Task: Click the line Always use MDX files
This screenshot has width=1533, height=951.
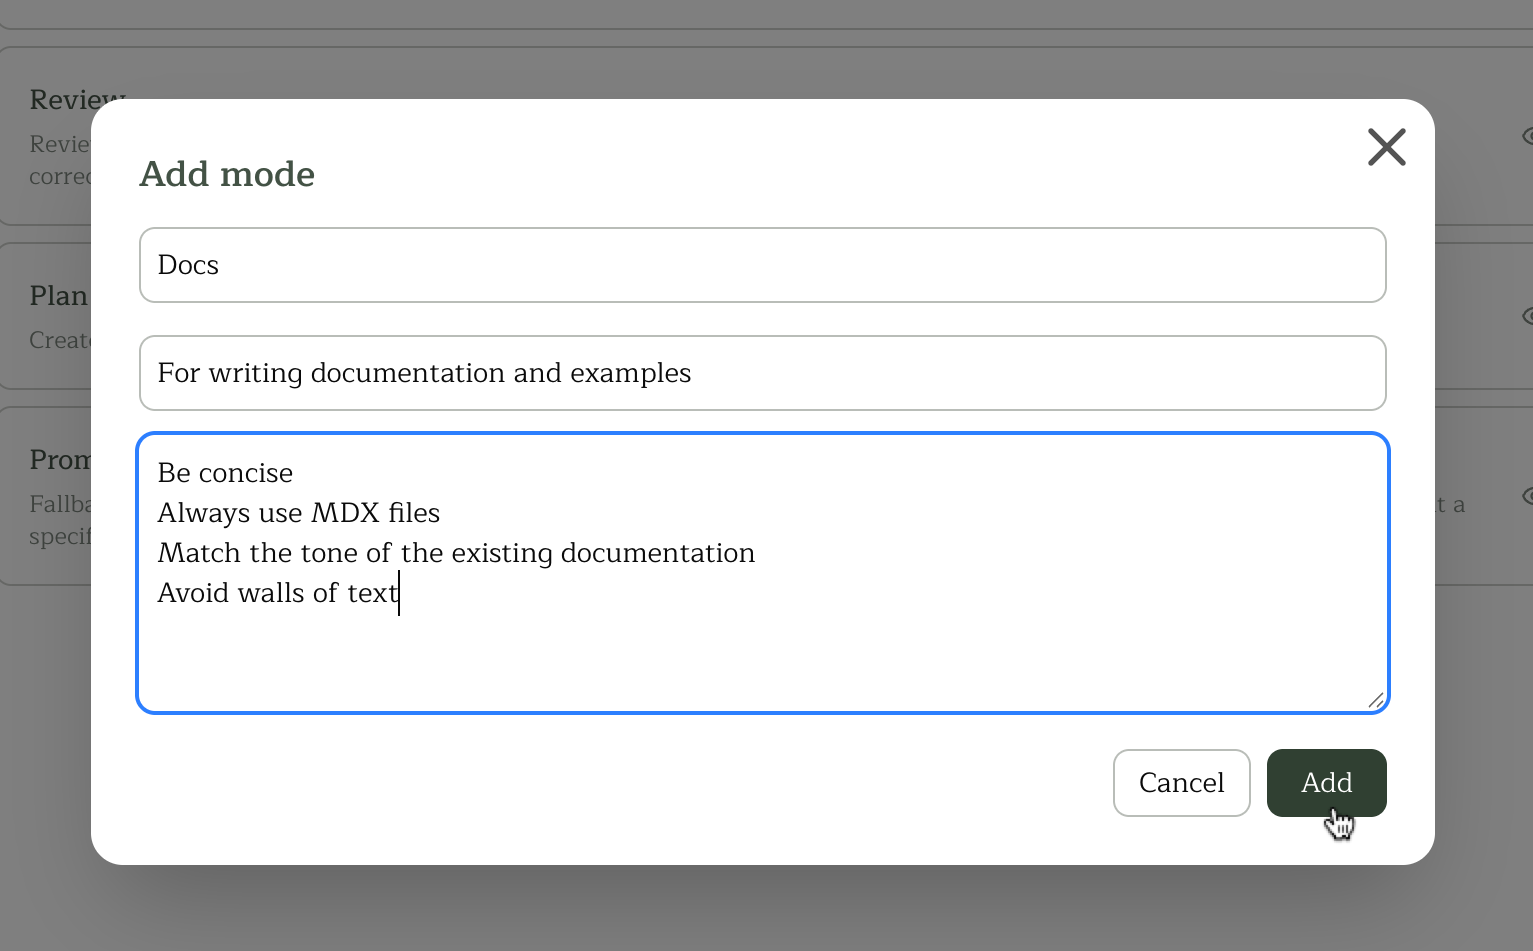Action: click(x=298, y=512)
